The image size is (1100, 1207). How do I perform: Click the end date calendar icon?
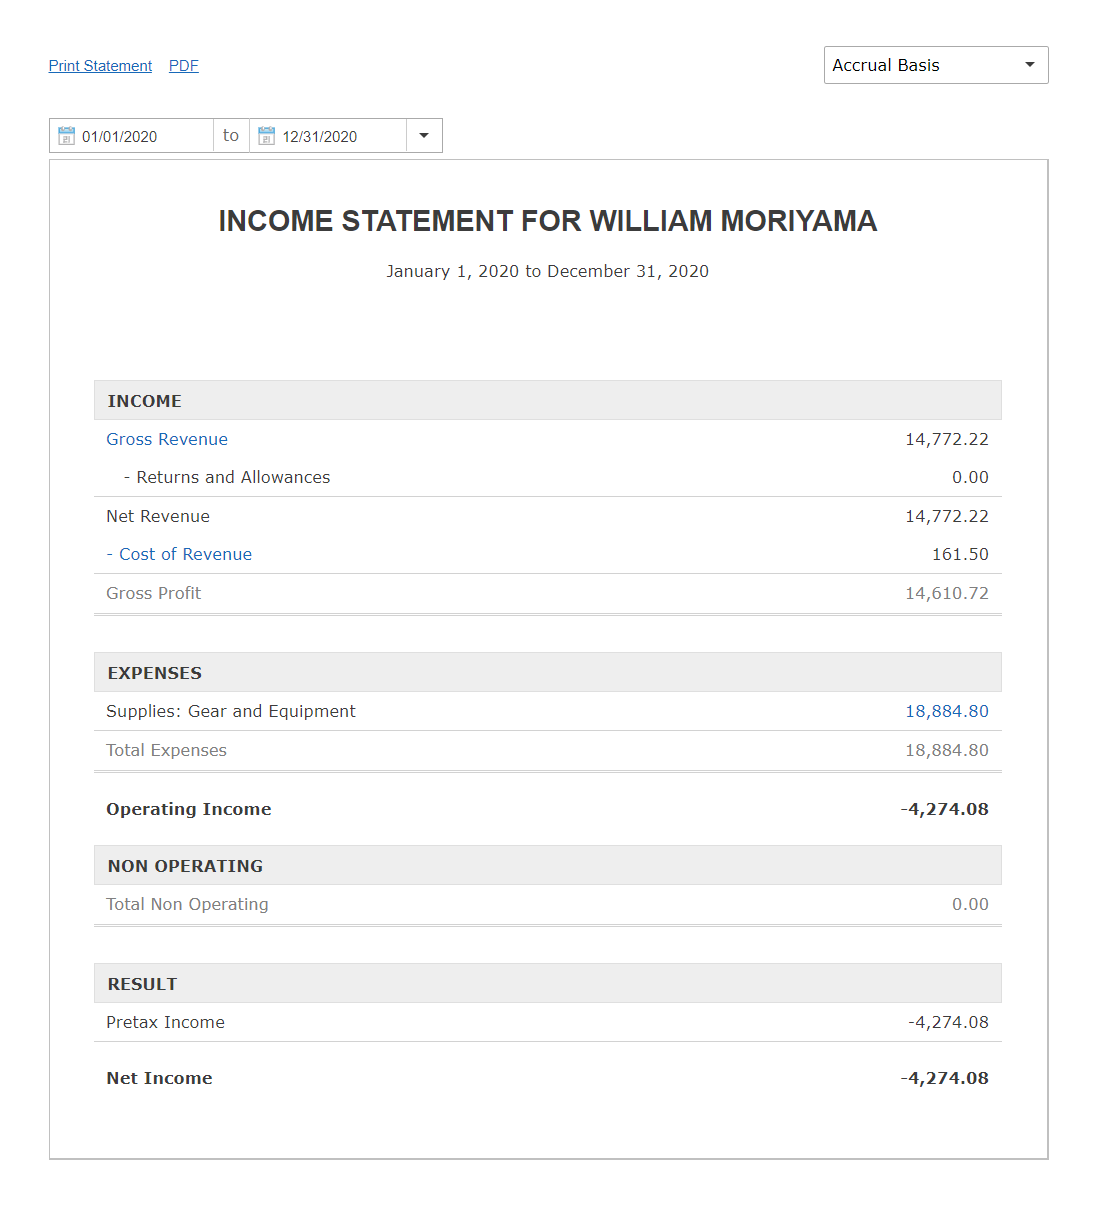click(267, 136)
